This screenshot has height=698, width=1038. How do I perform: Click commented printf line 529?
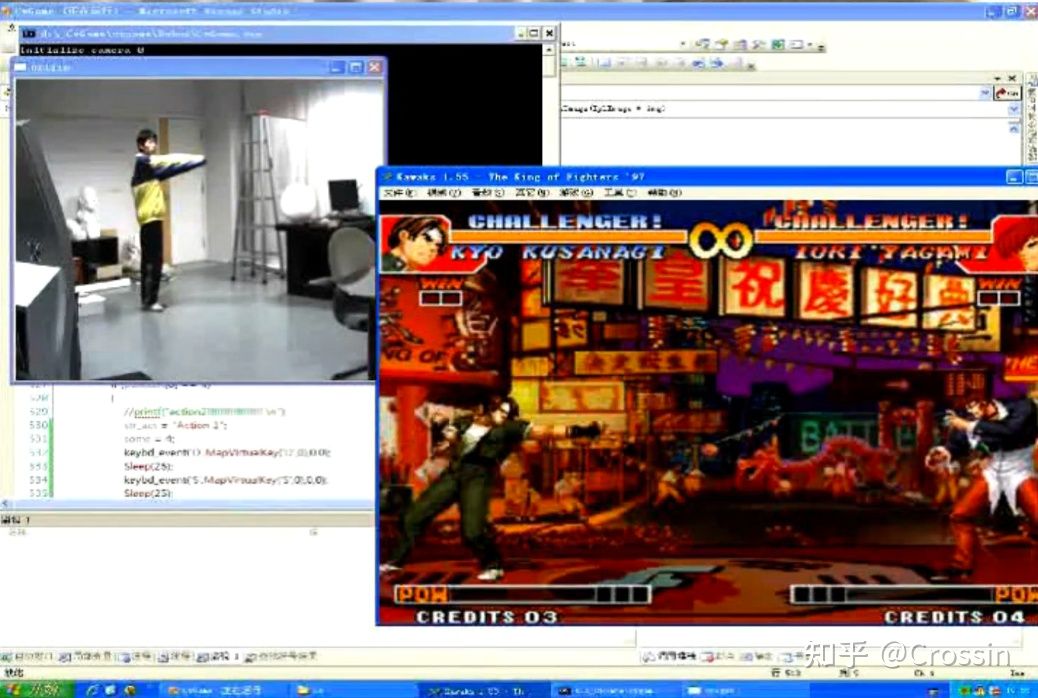[x=205, y=411]
